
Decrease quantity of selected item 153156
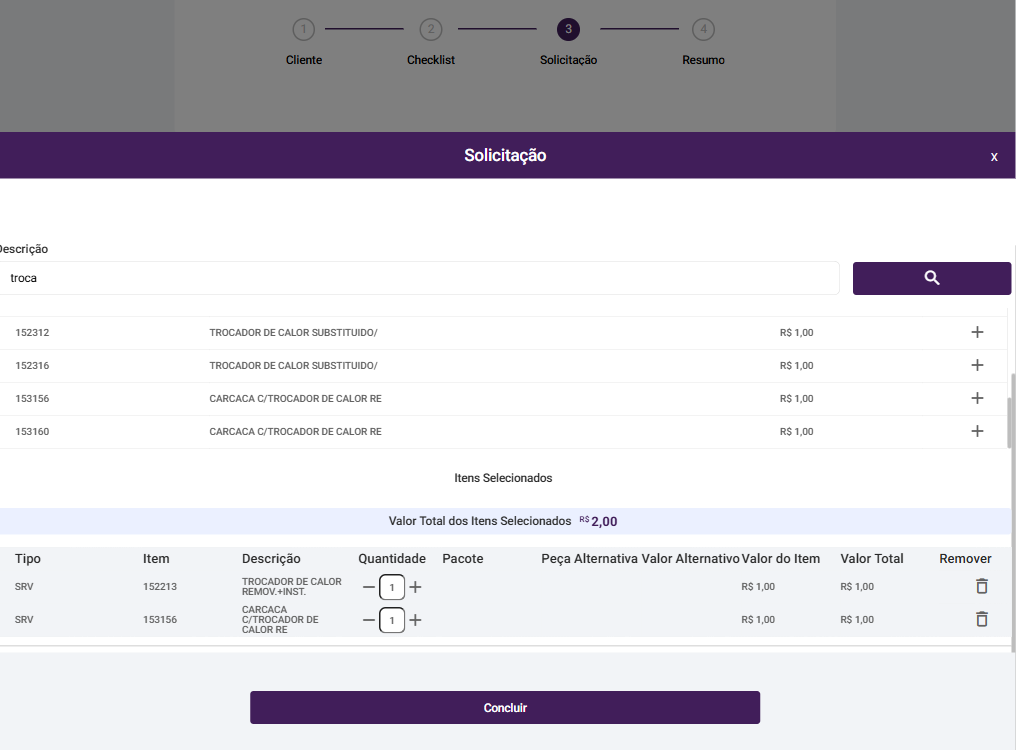coord(369,620)
